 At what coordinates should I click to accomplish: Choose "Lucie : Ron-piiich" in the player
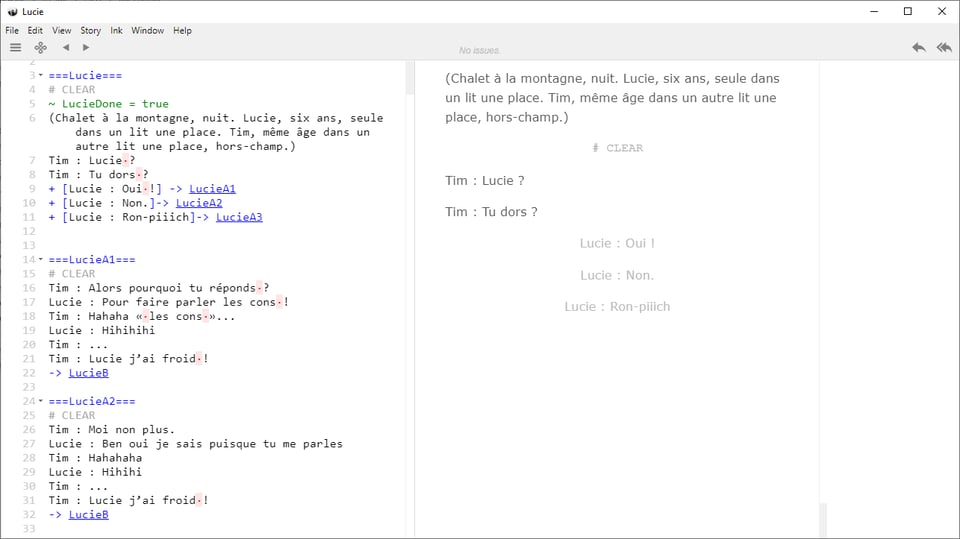(x=617, y=306)
